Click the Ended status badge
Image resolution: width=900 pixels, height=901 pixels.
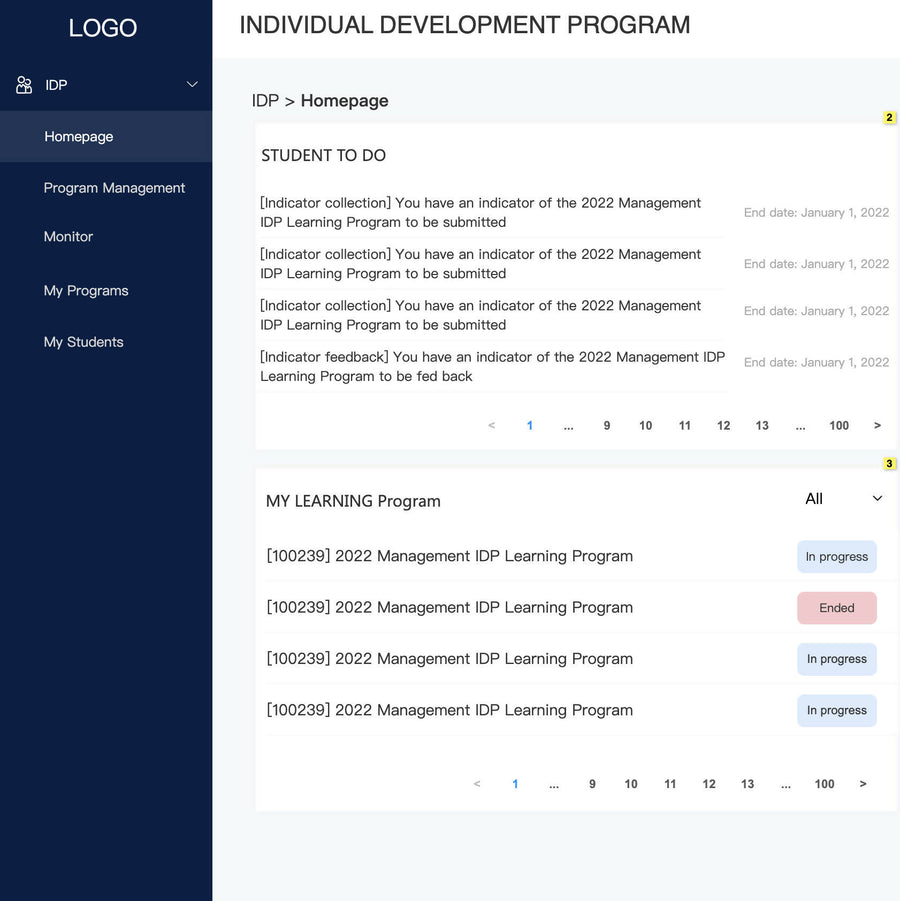836,607
